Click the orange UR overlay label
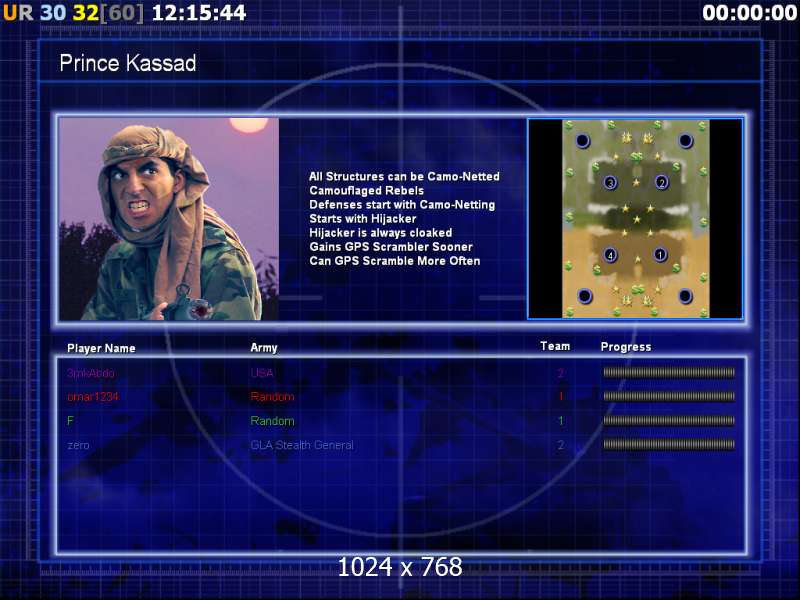Image resolution: width=800 pixels, height=600 pixels. pos(18,13)
